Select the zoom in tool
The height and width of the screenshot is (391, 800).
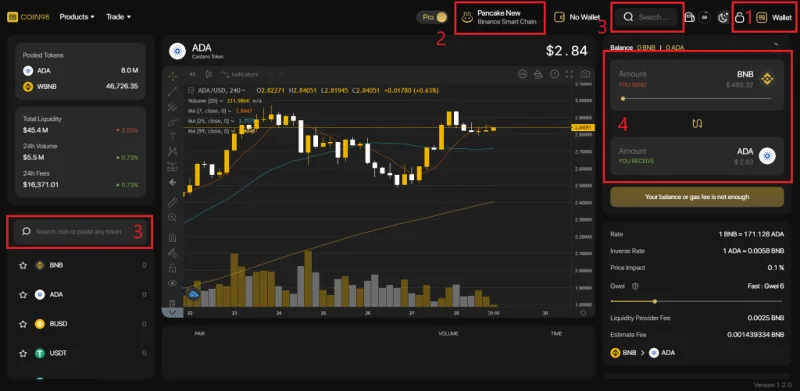(172, 217)
